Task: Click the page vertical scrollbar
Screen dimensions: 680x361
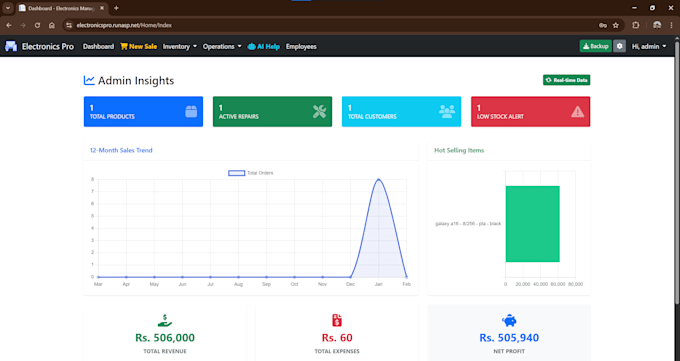Action: click(677, 174)
